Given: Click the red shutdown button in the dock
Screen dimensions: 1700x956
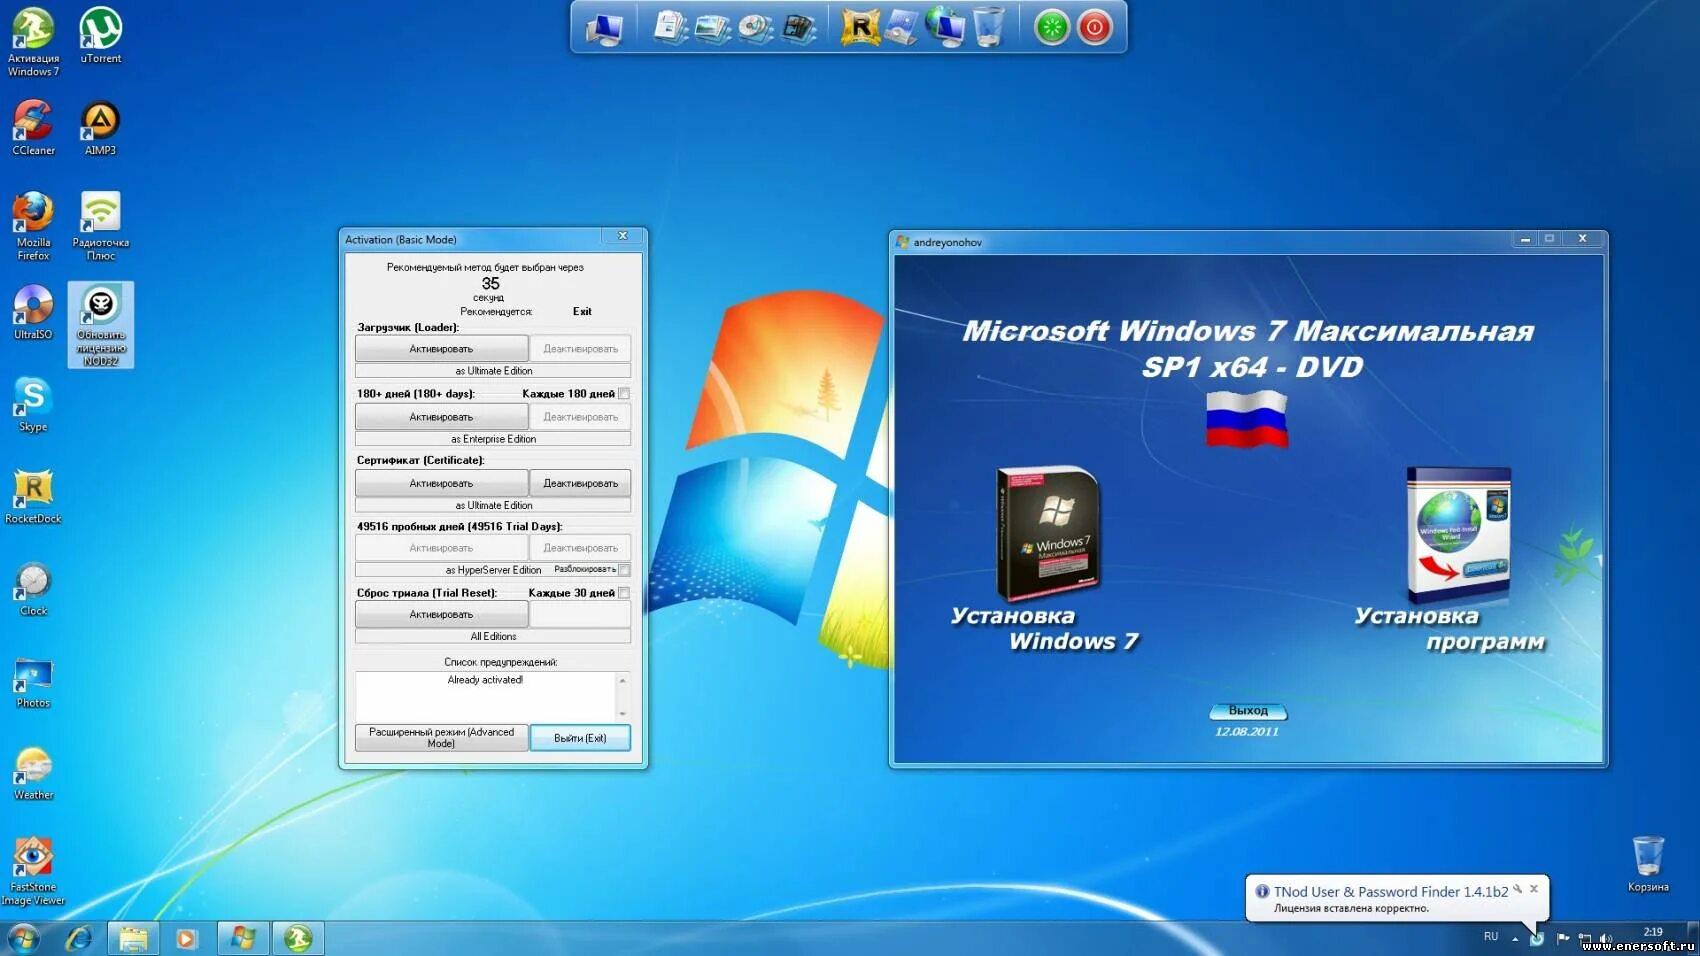Looking at the screenshot, I should click(x=1094, y=27).
